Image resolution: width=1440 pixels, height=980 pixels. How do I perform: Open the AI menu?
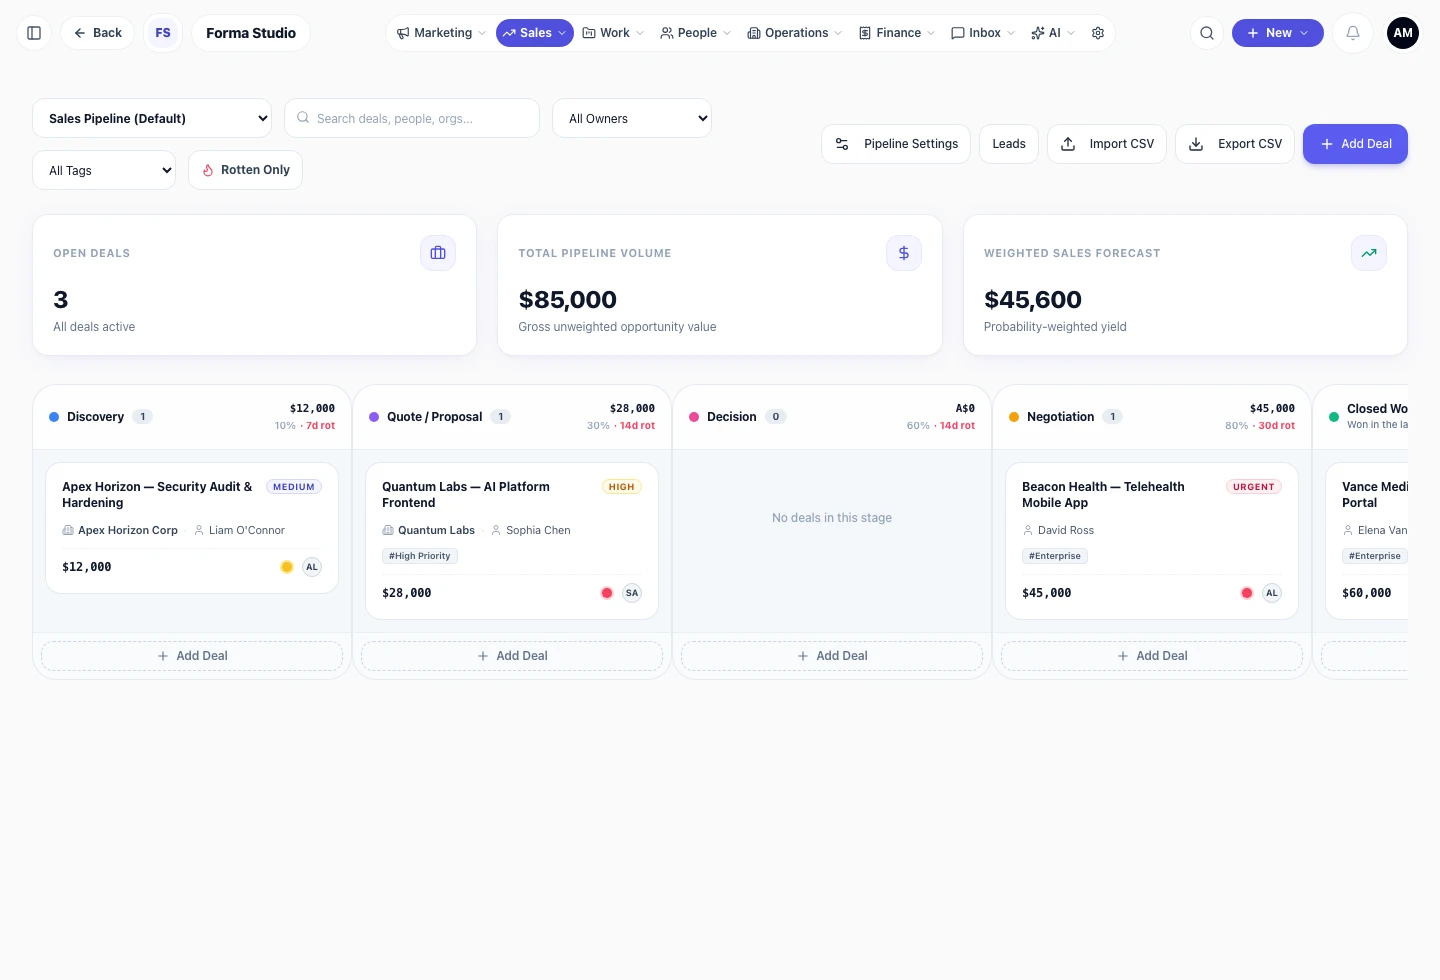[1053, 33]
